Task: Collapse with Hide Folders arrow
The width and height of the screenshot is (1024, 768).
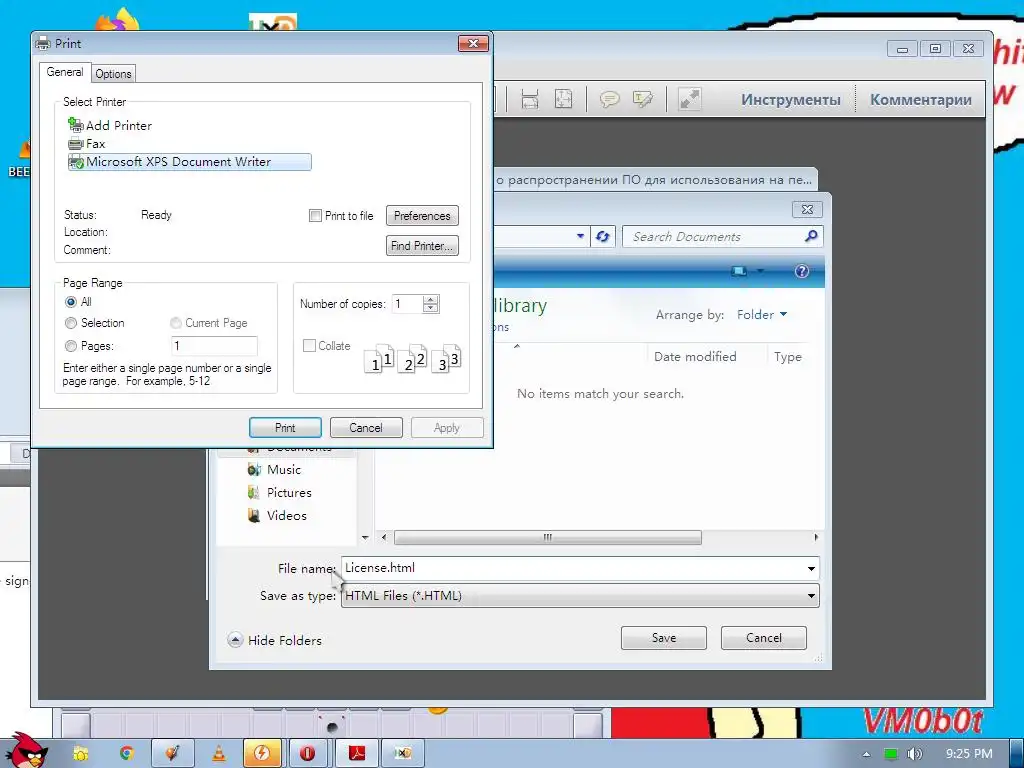Action: coord(235,640)
